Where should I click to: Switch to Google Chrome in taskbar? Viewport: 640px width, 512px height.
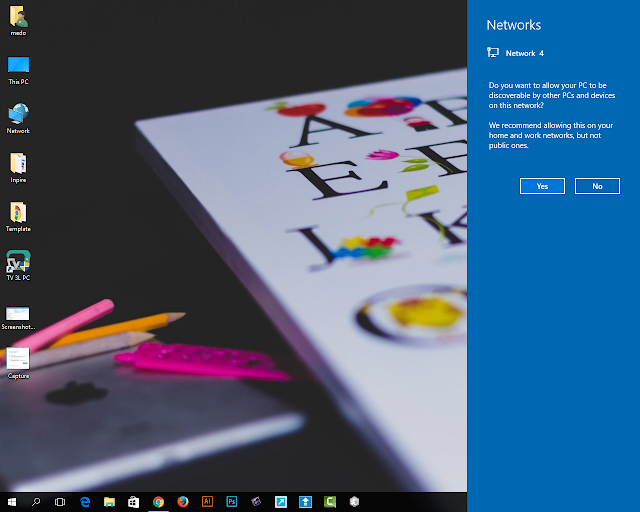[x=158, y=502]
